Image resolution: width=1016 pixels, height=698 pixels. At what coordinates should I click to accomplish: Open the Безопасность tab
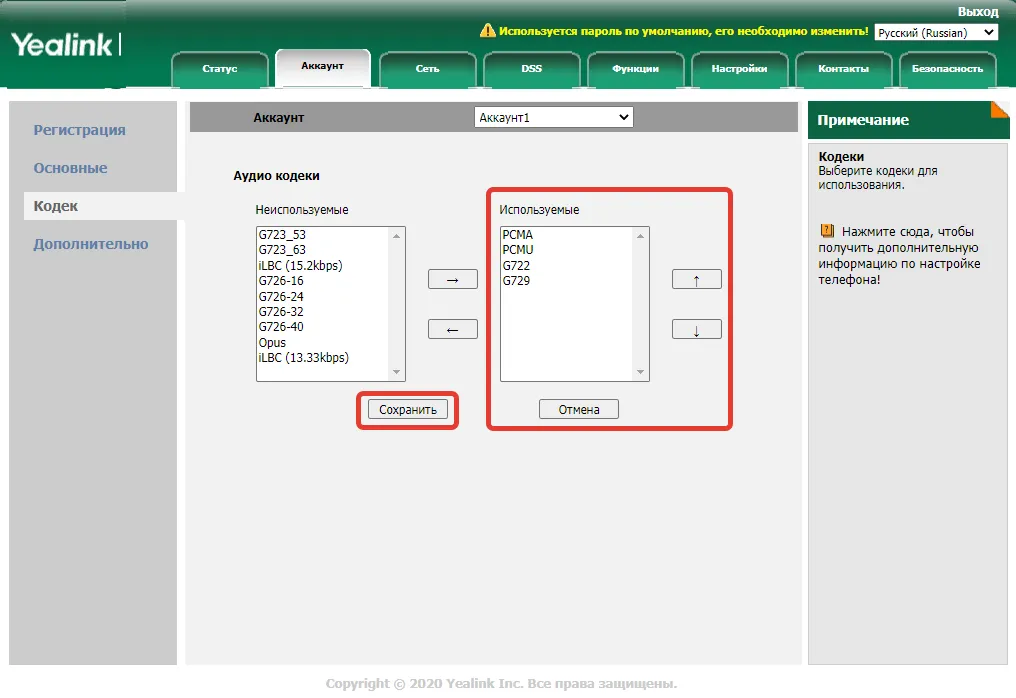947,69
